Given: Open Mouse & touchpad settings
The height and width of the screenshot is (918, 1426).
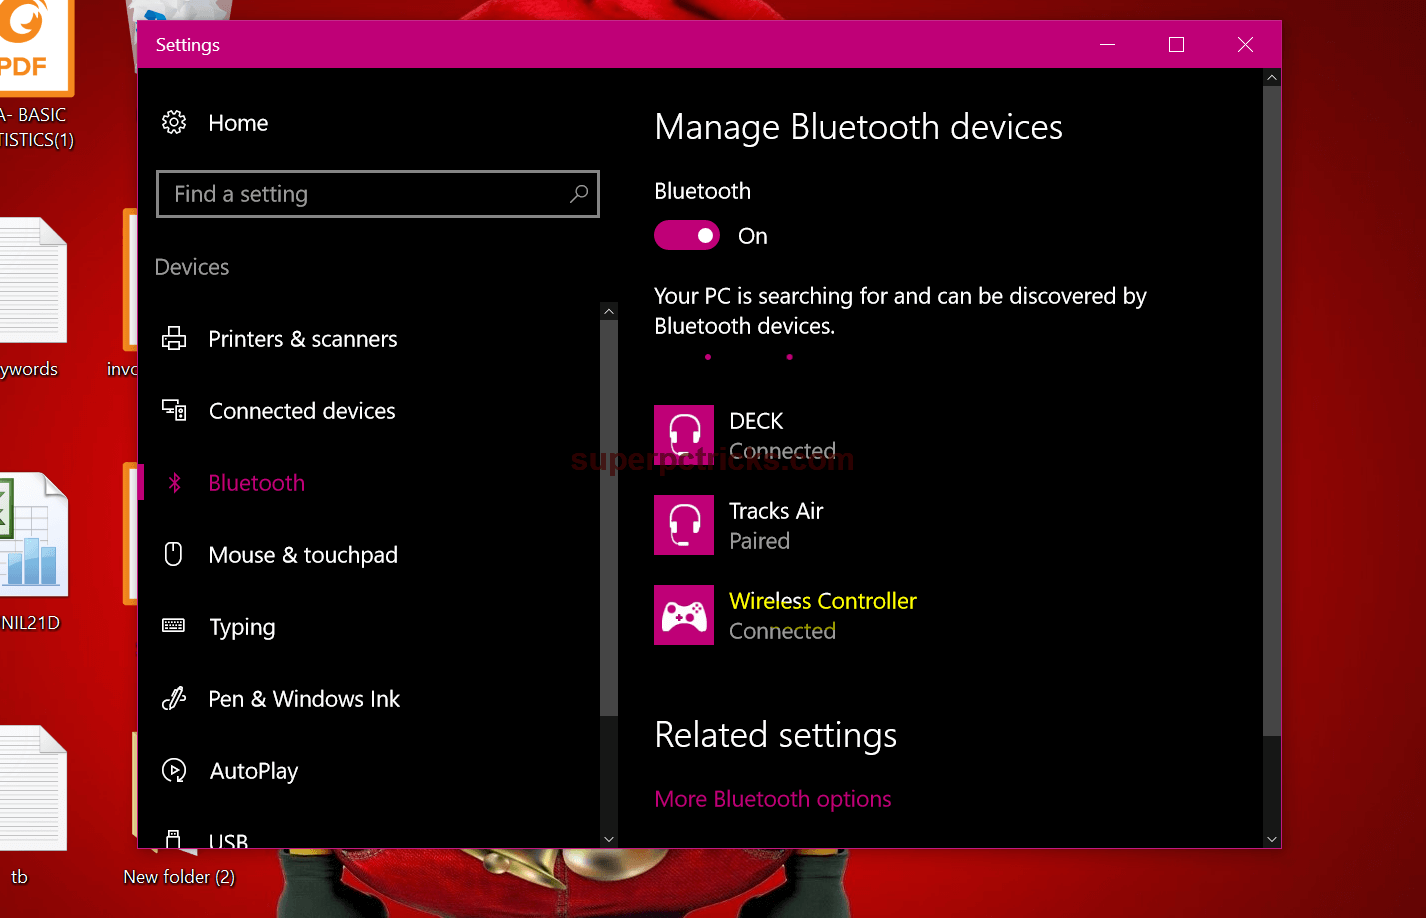Looking at the screenshot, I should coord(302,554).
